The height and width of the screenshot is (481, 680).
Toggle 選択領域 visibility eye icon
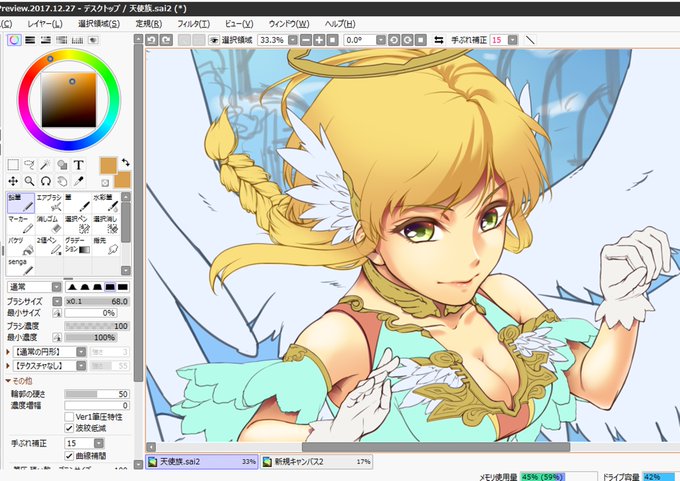pyautogui.click(x=213, y=40)
